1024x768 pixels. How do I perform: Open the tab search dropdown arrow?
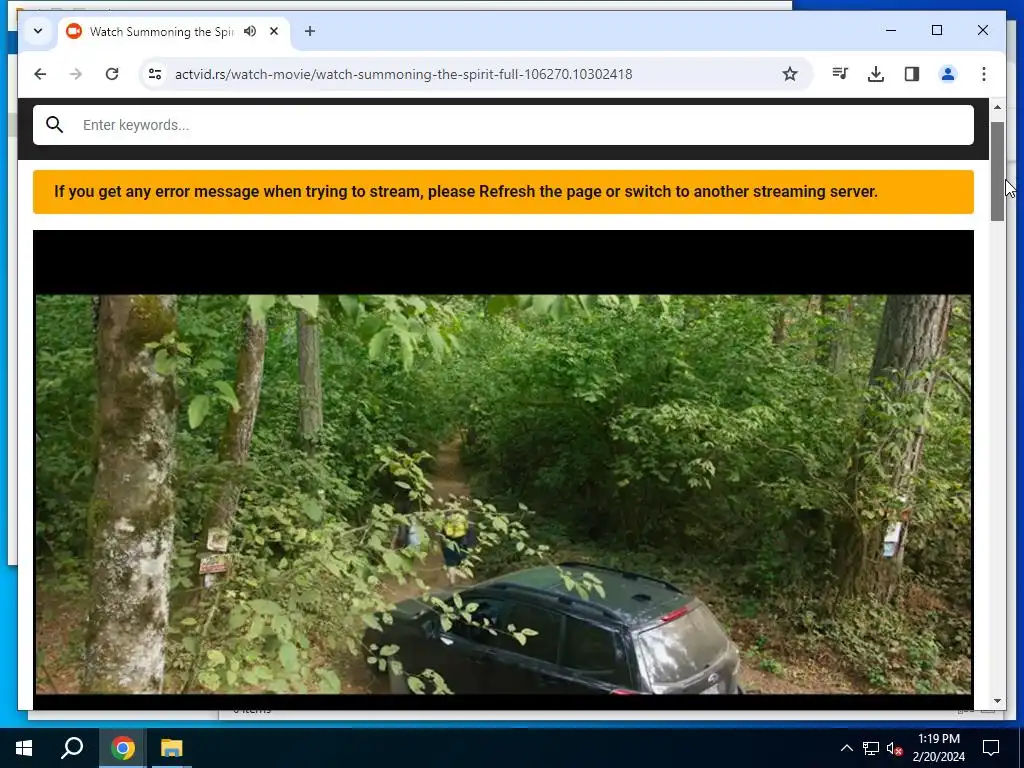coord(38,31)
